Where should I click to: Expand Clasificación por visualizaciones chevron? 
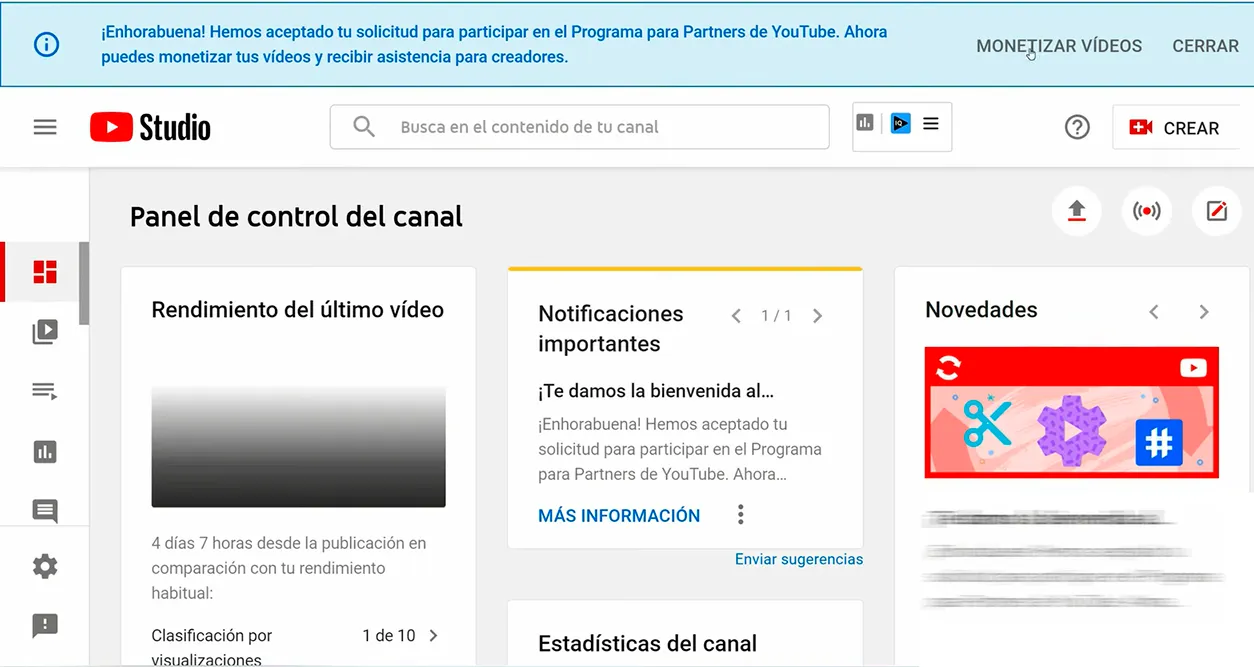pos(433,635)
